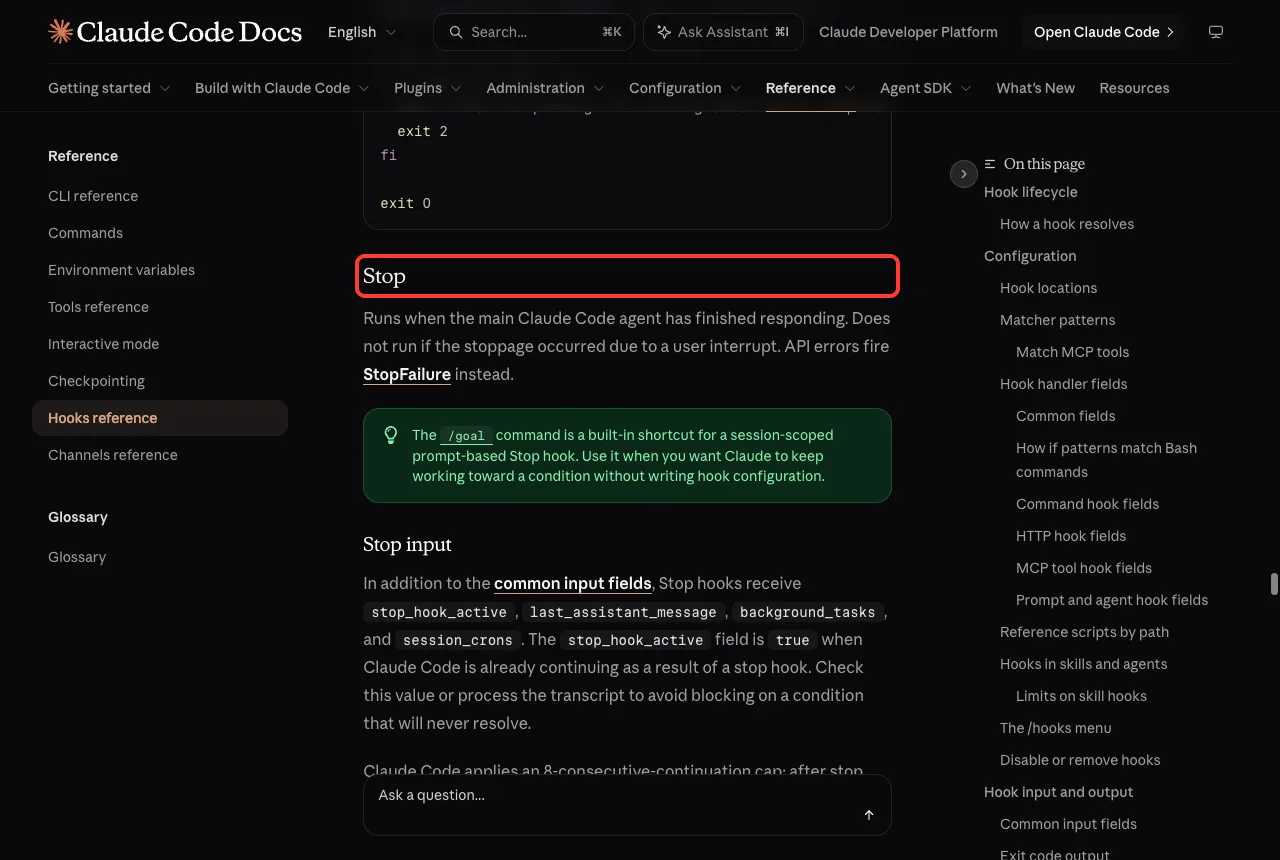Viewport: 1280px width, 860px height.
Task: Jump to HTTP hook fields
Action: (1071, 536)
